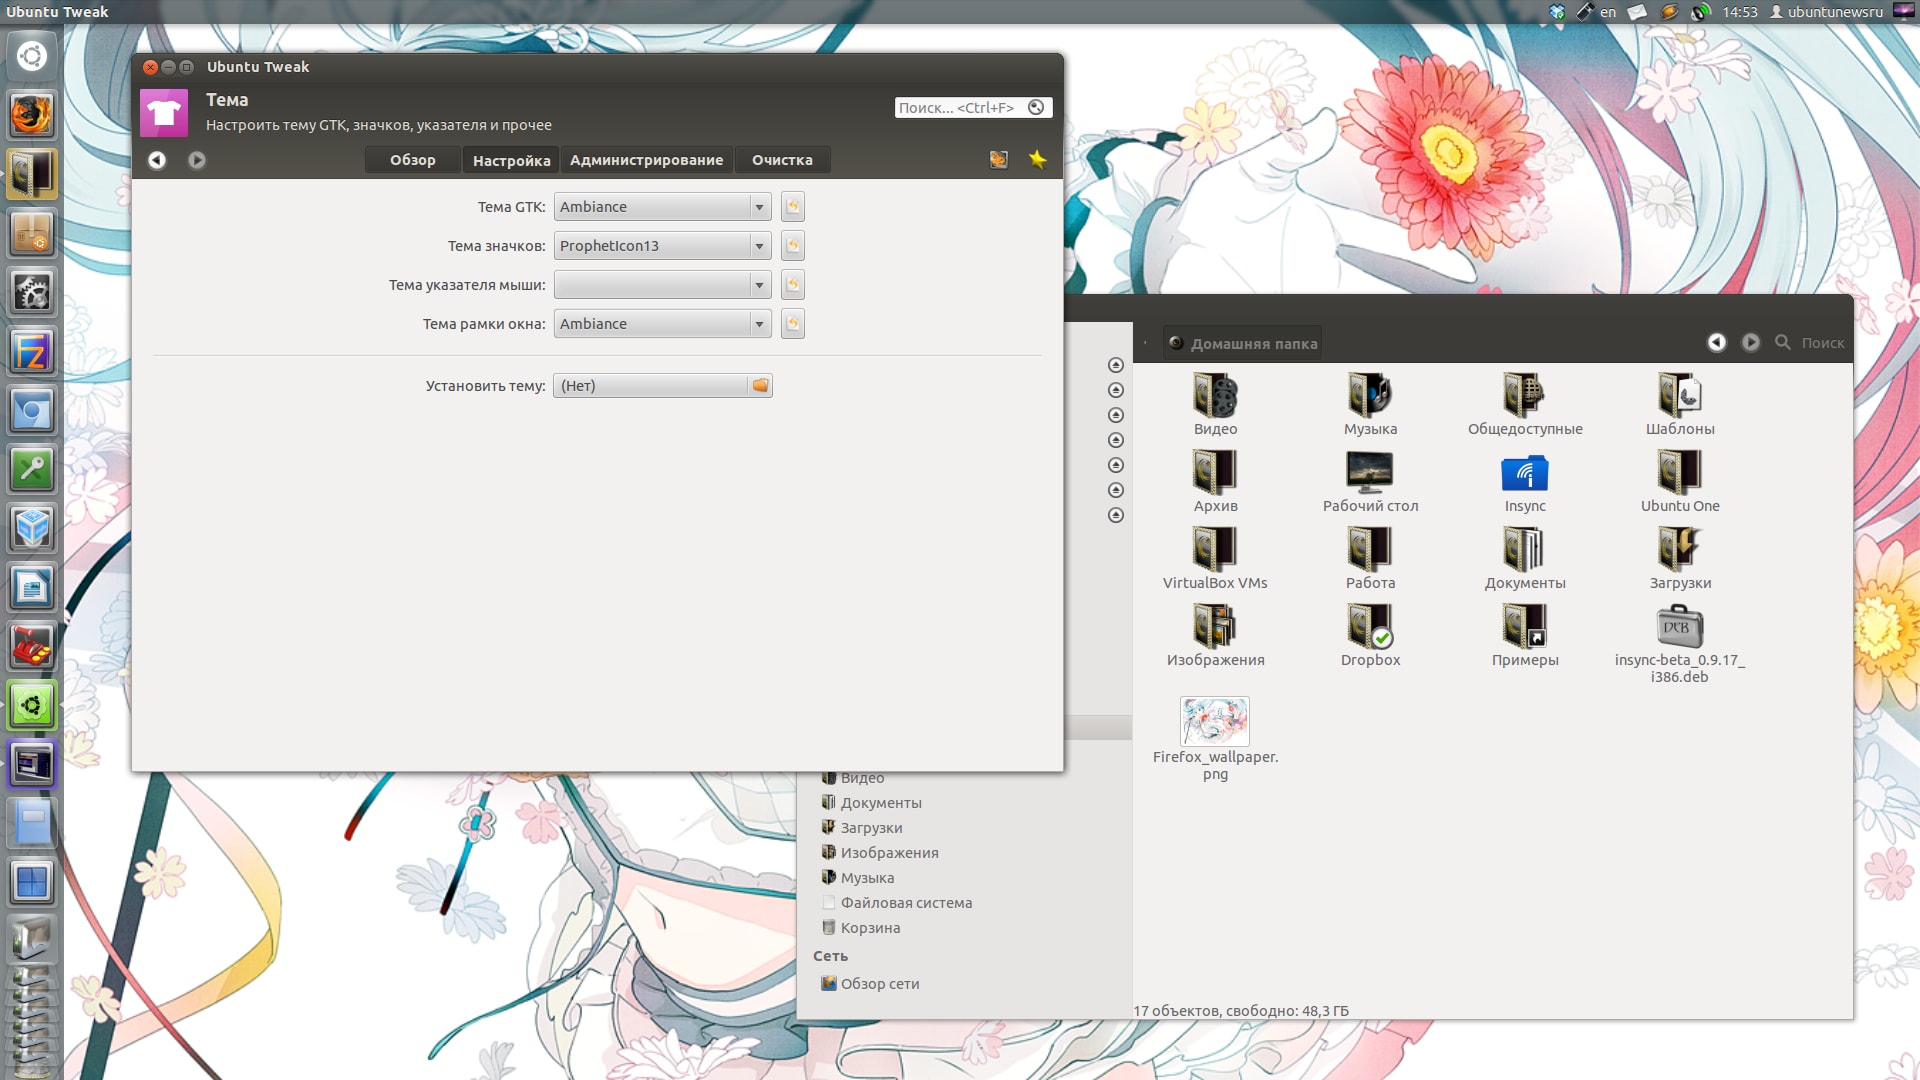
Task: Switch to the Администрирование tab
Action: 646,160
